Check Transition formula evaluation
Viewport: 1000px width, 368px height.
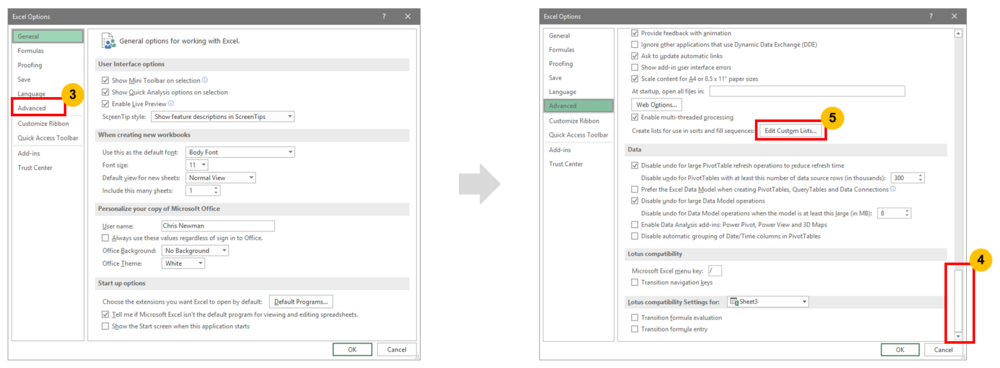click(635, 317)
